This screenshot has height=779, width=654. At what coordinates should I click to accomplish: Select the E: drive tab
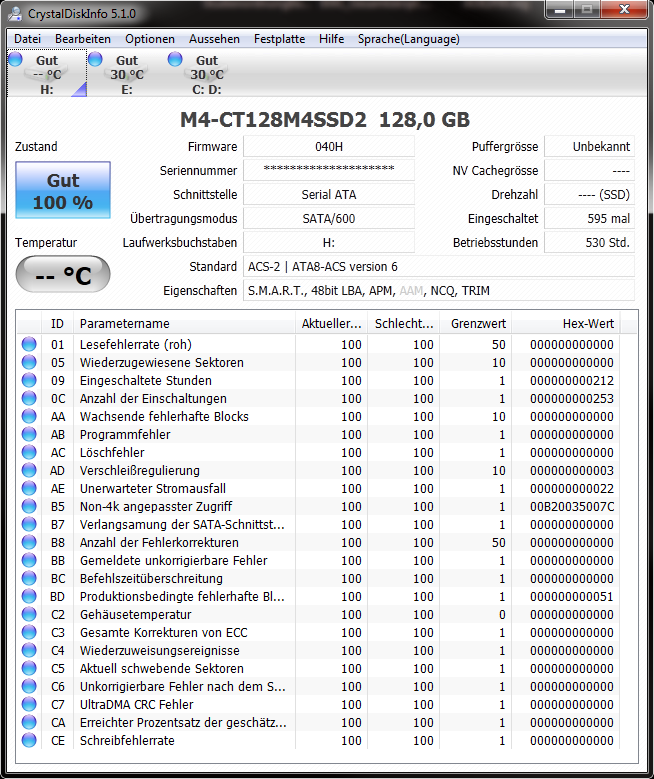coord(127,75)
